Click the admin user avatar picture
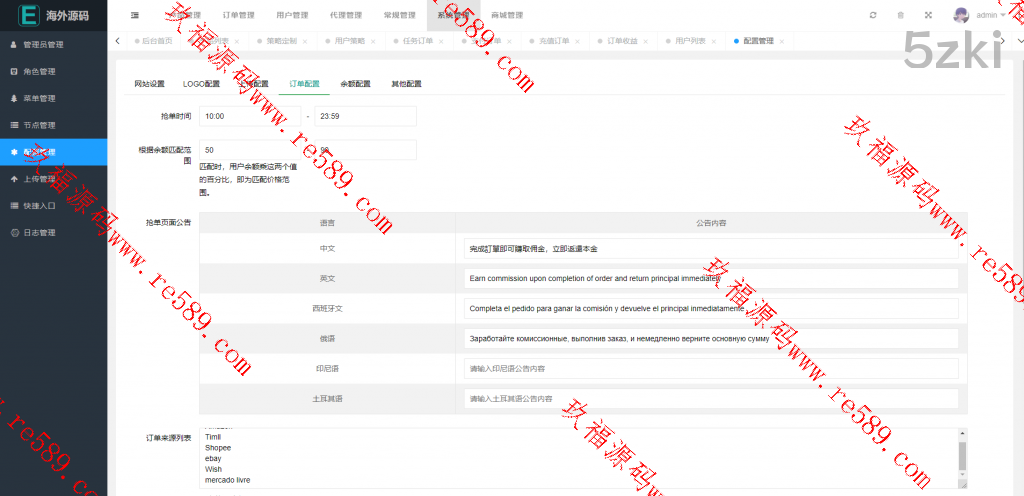This screenshot has width=1024, height=496. pyautogui.click(x=961, y=15)
